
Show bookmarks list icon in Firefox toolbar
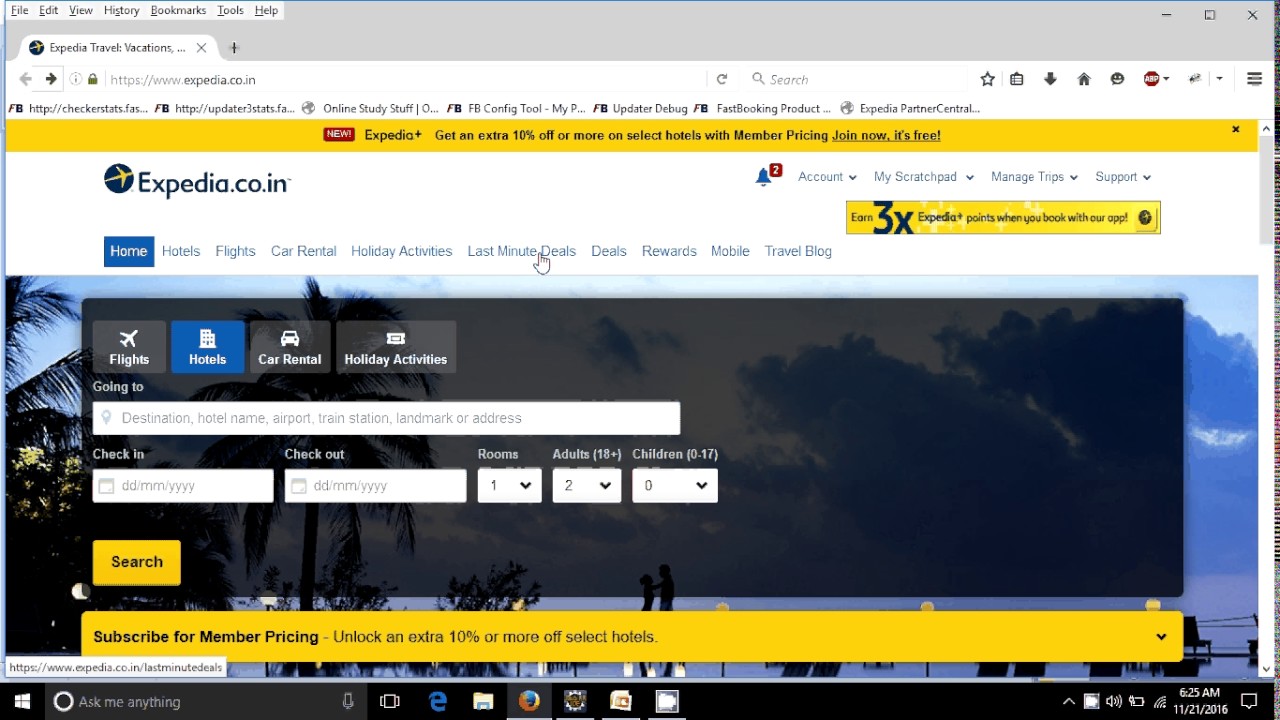pyautogui.click(x=1017, y=79)
